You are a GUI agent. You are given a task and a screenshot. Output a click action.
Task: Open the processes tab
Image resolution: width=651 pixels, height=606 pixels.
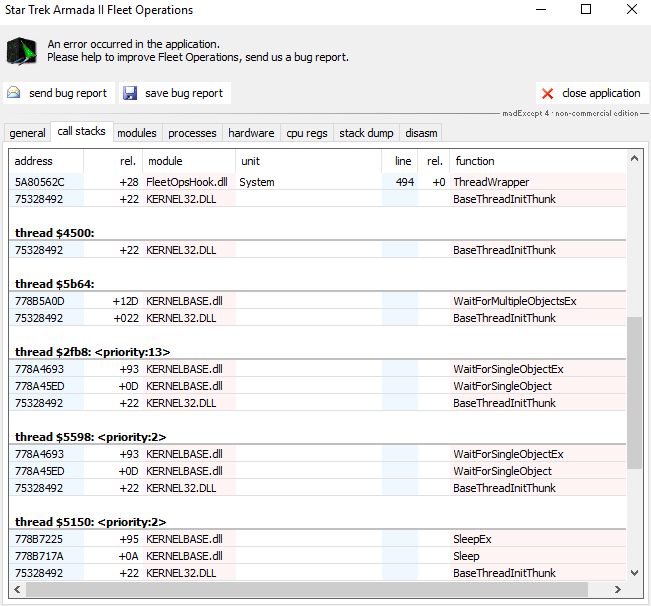192,133
